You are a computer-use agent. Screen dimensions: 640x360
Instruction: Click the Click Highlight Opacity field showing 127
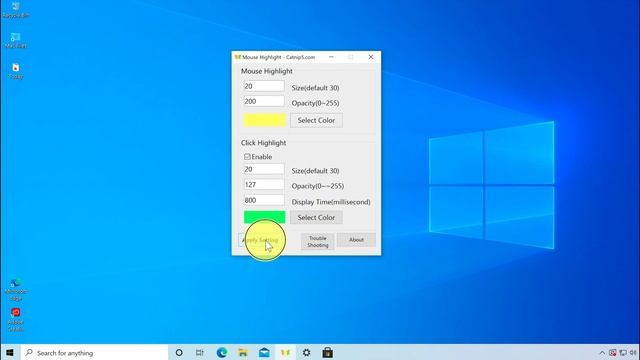pos(264,184)
